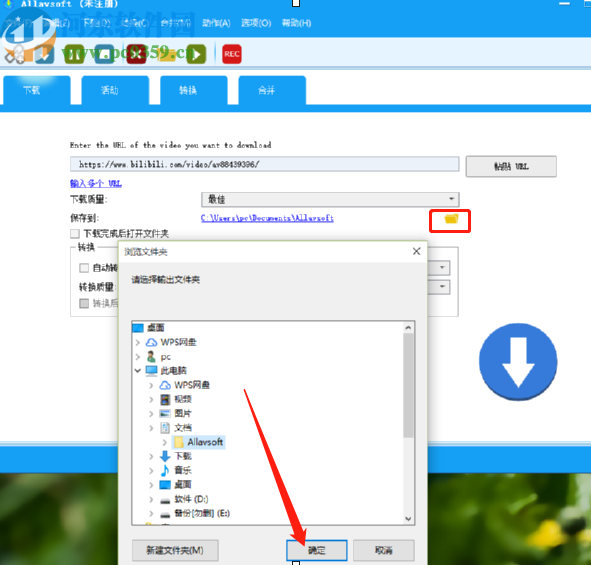Screen dimensions: 591x565
Task: Open the 帮助(H) menu
Action: [x=296, y=23]
